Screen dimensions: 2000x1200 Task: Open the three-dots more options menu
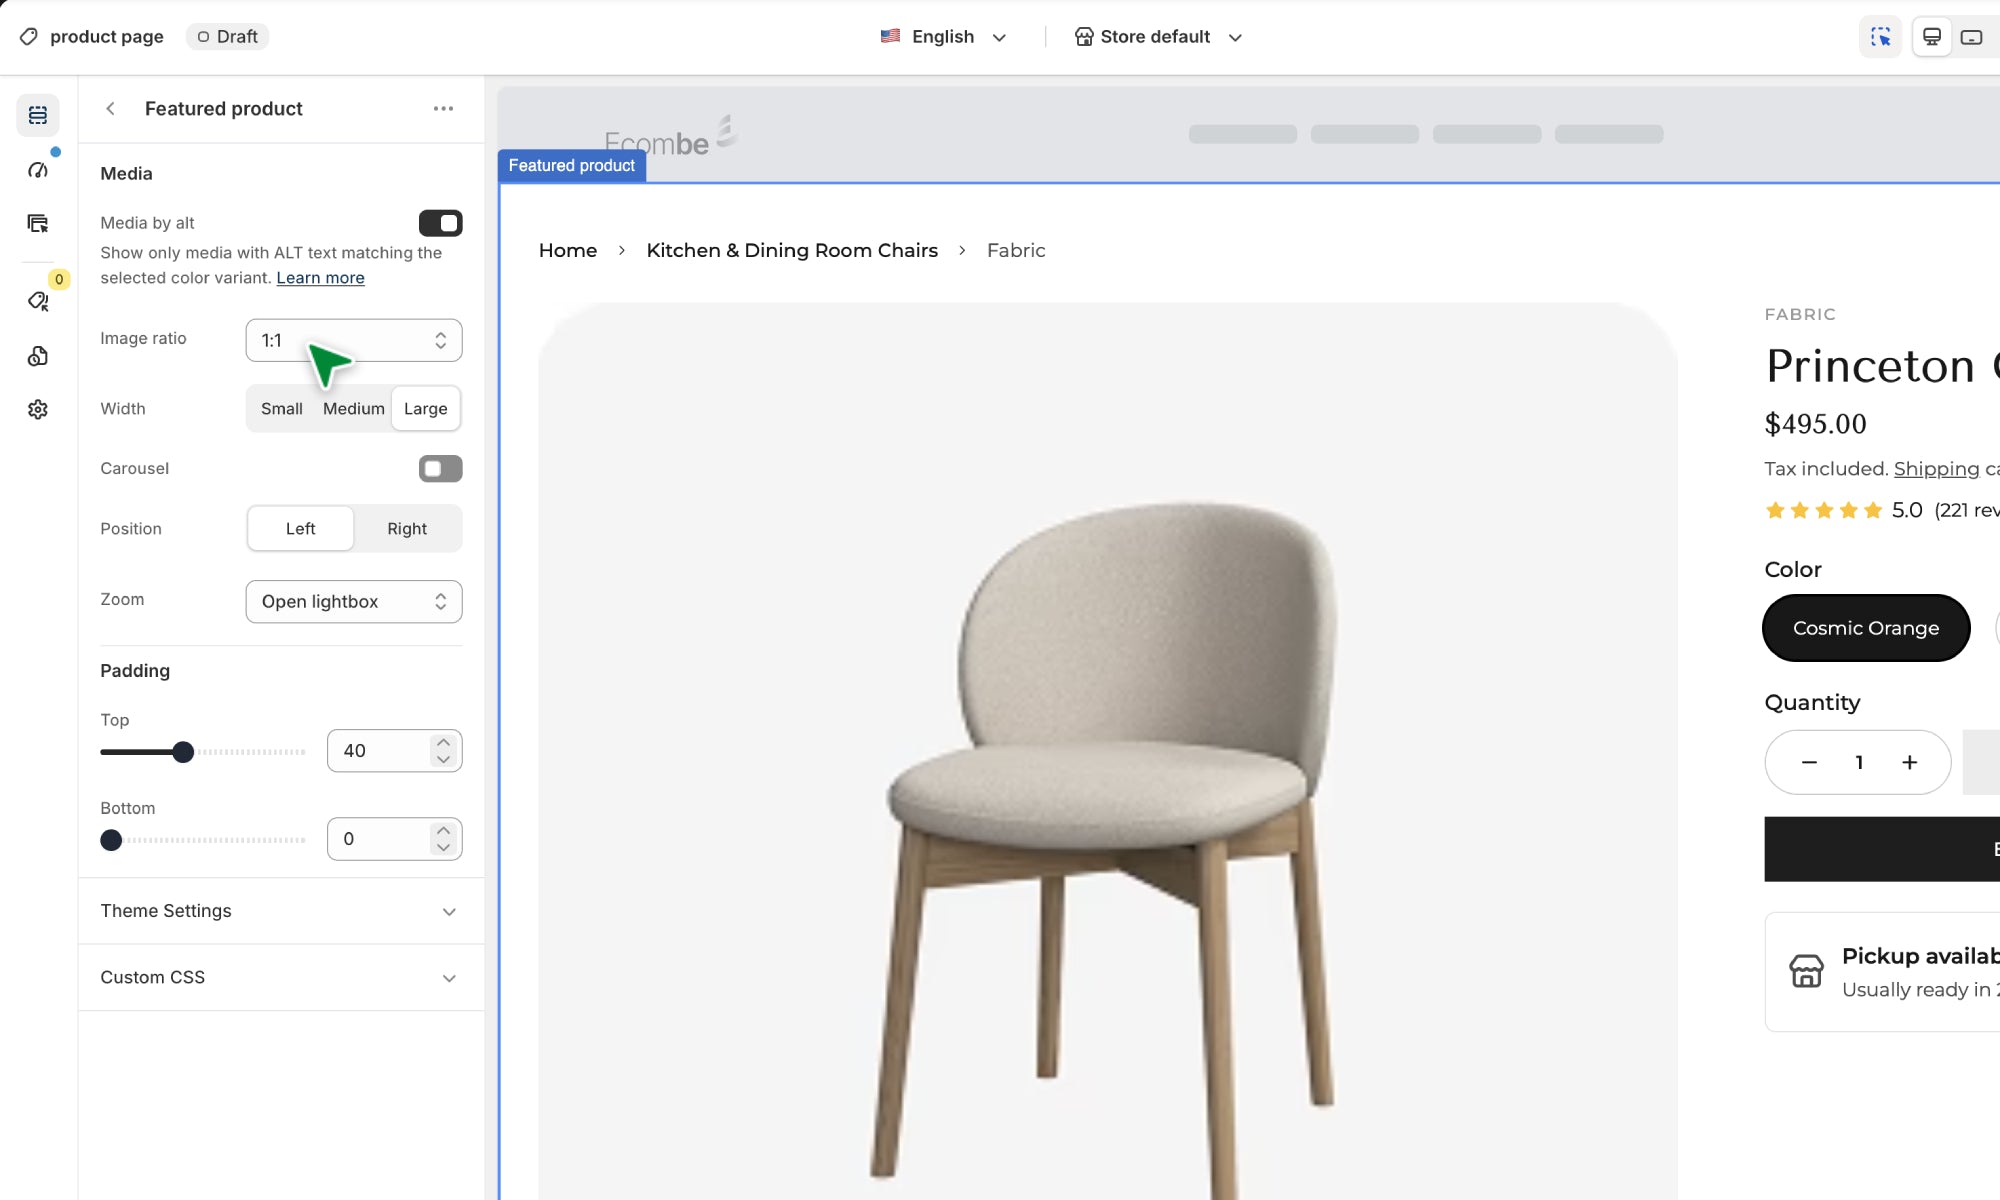pos(443,108)
